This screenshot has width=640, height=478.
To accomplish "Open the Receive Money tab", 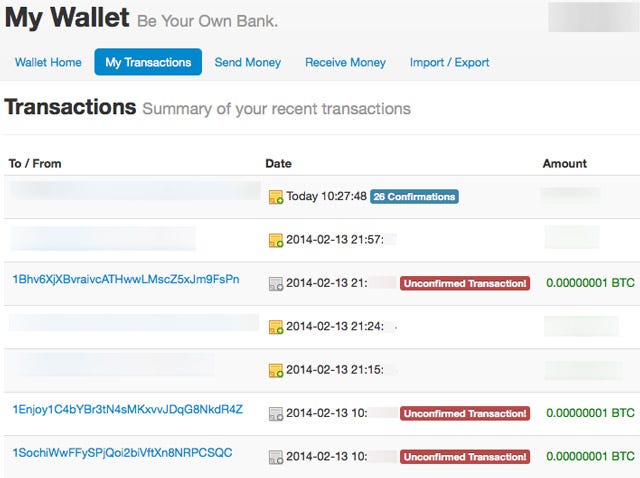I will (345, 62).
